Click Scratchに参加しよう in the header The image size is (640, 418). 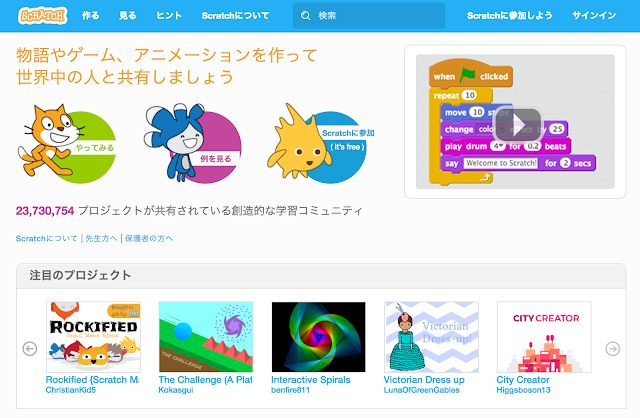point(509,16)
